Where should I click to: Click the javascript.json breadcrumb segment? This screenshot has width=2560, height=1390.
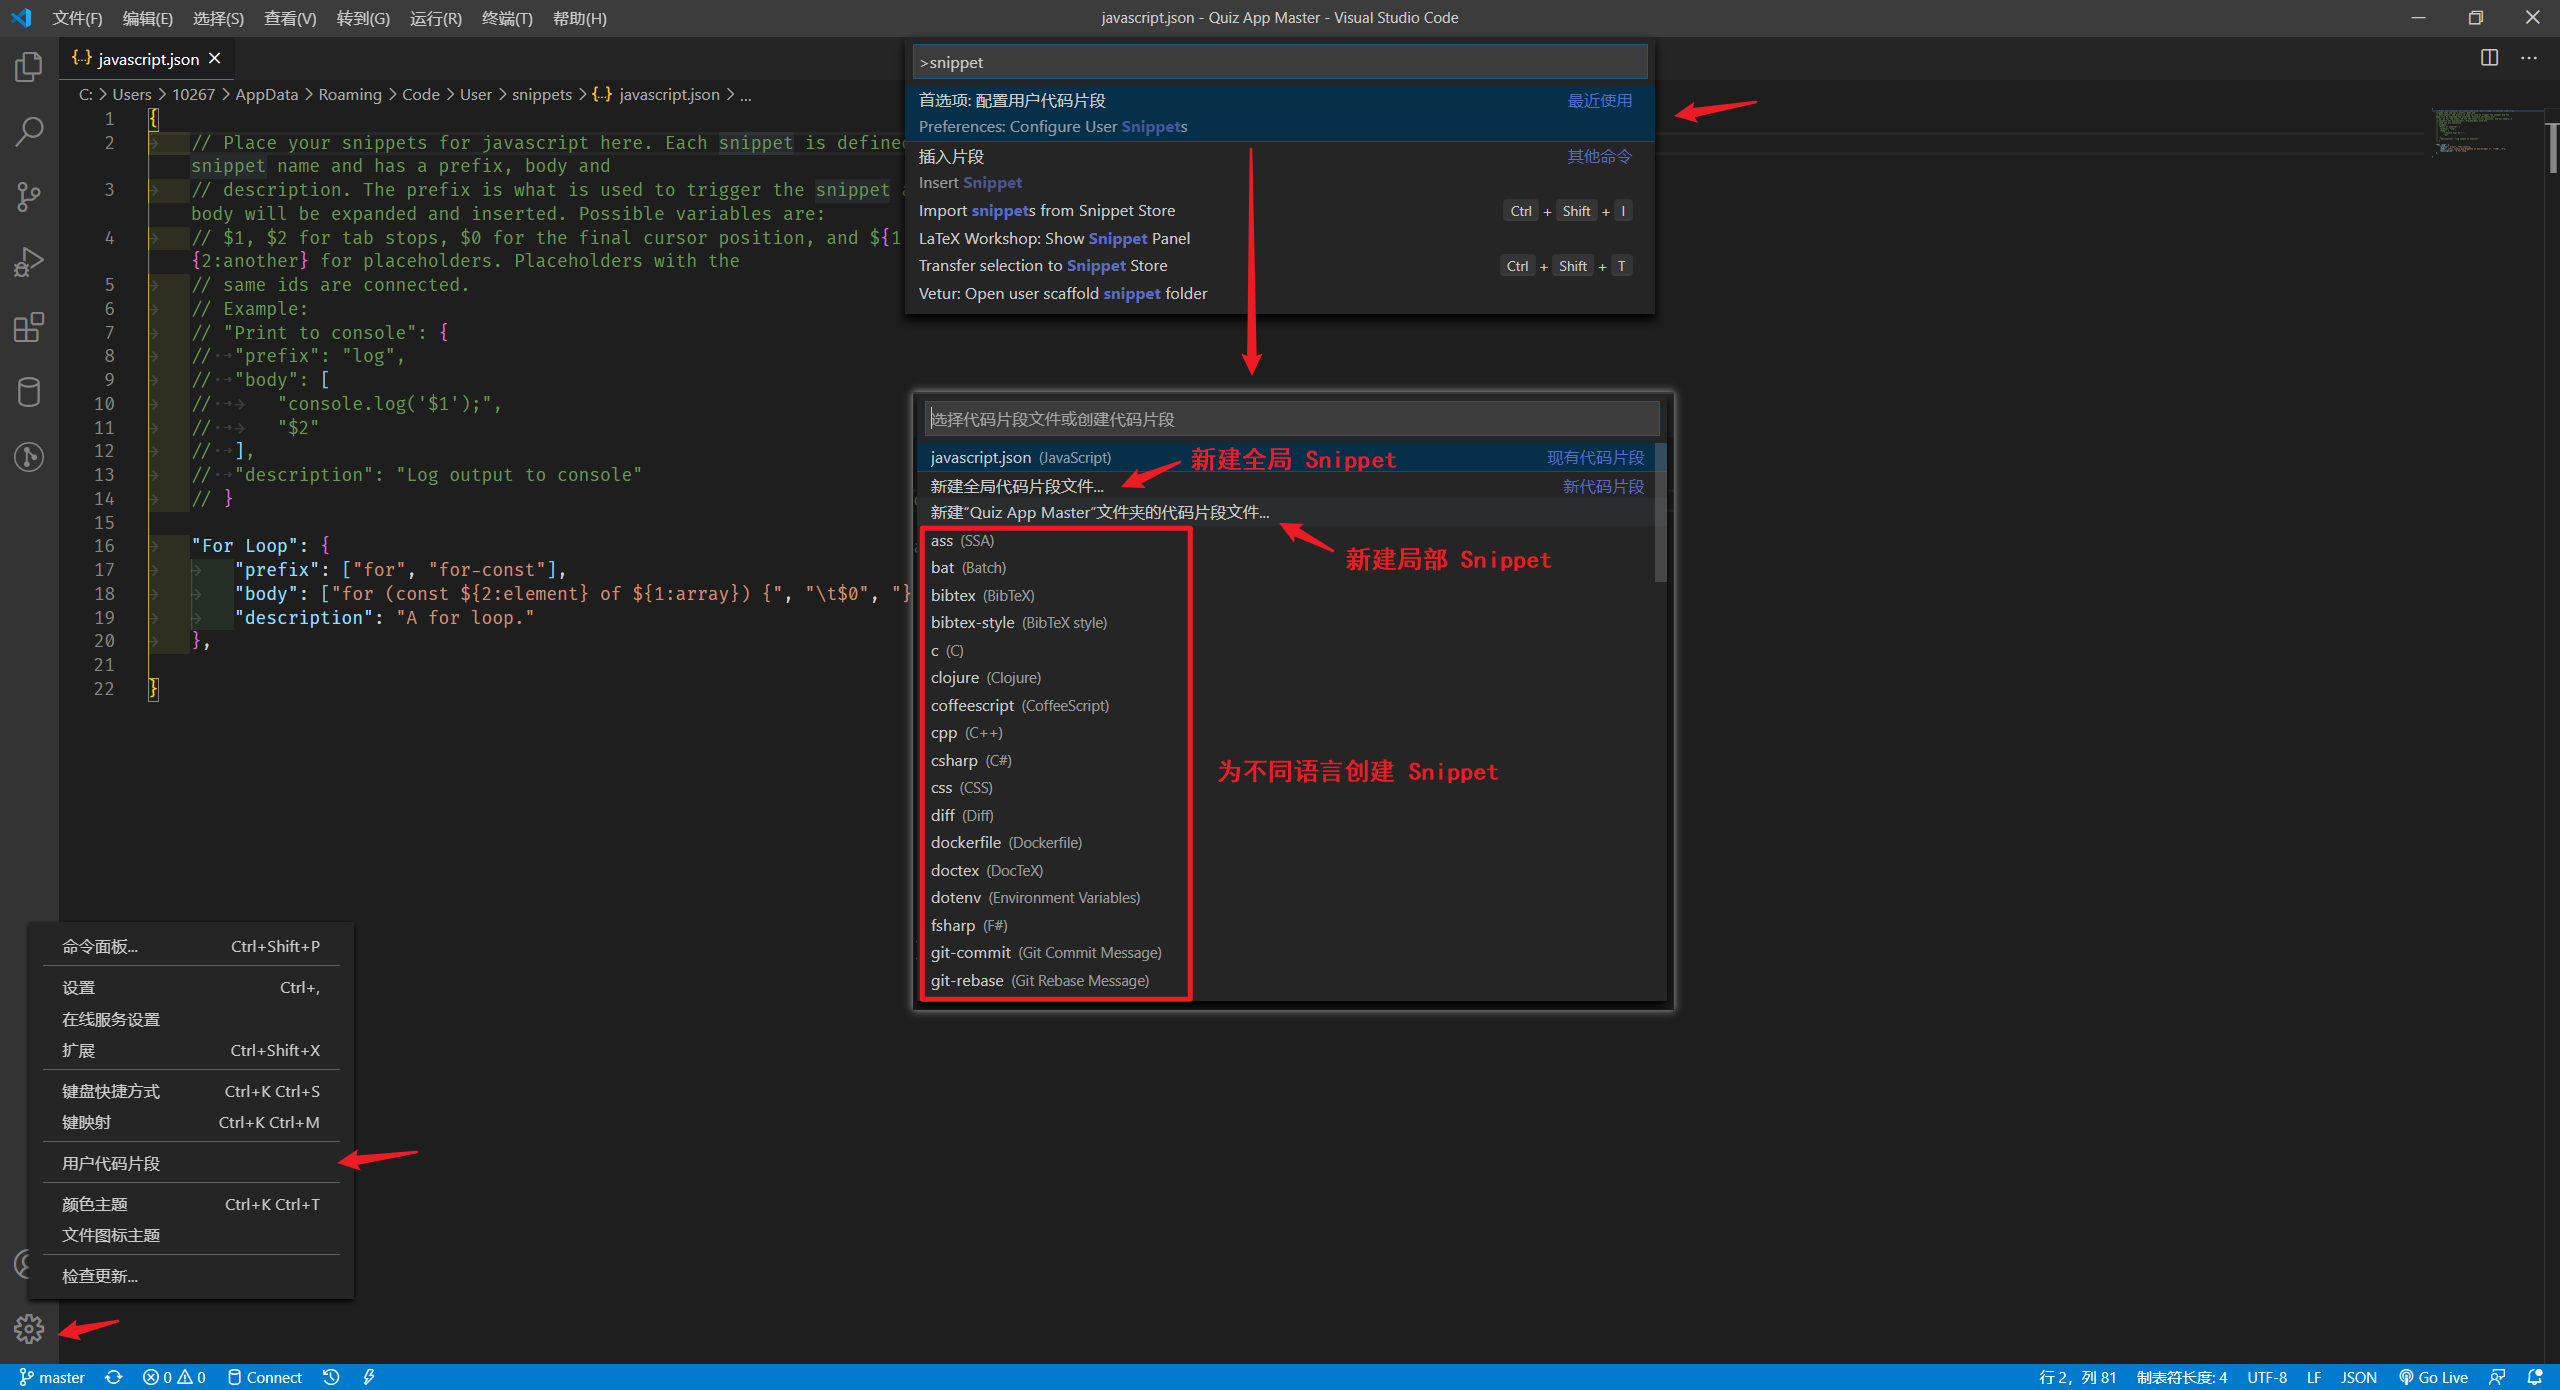click(656, 94)
